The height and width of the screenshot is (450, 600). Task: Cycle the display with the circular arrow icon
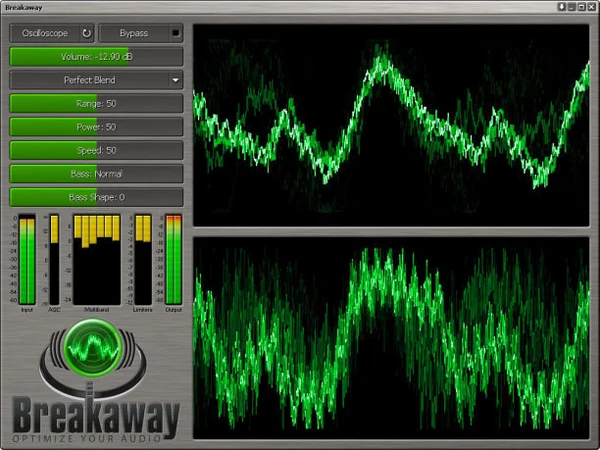87,33
